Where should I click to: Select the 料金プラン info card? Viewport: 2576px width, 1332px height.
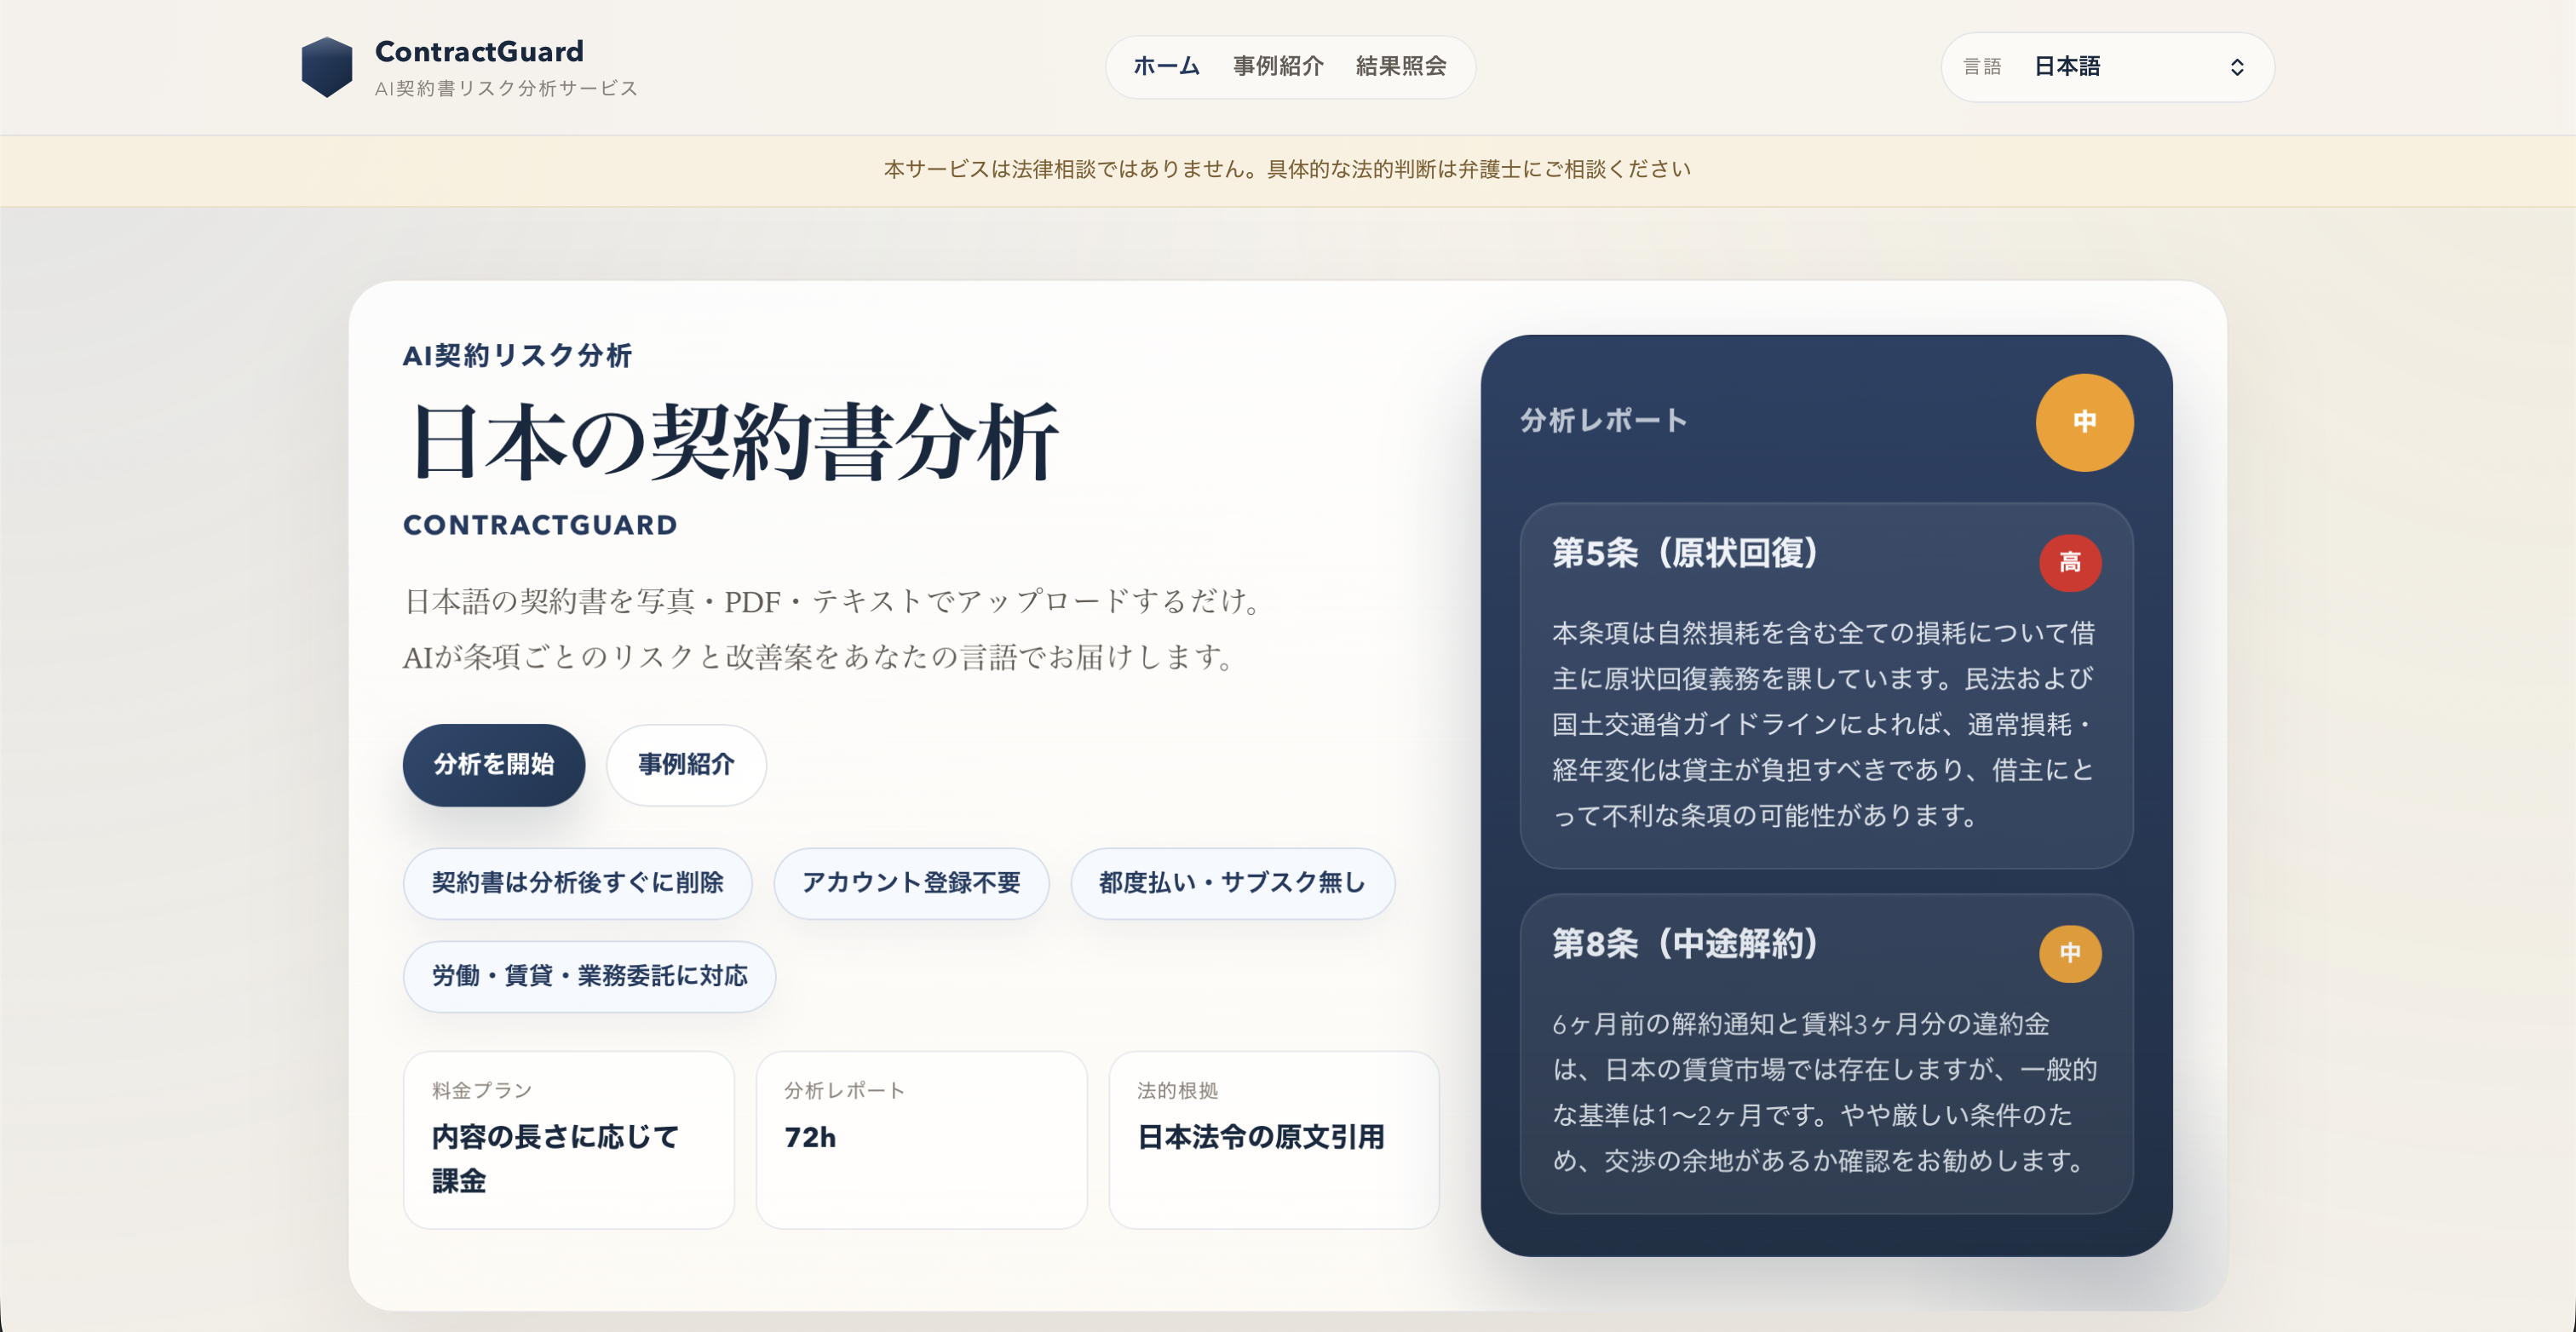click(x=568, y=1139)
